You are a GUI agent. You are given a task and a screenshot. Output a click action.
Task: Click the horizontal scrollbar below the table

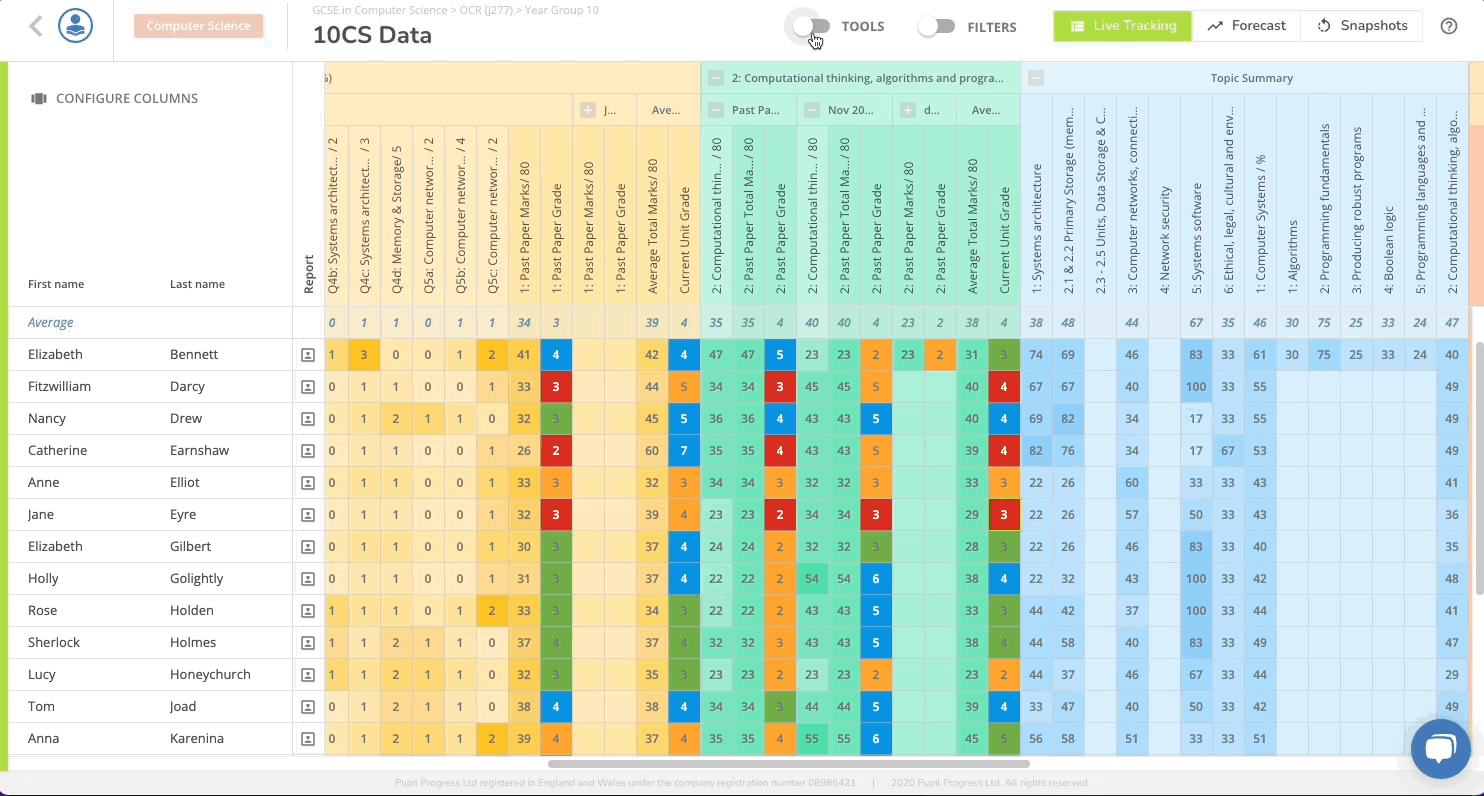pyautogui.click(x=788, y=765)
